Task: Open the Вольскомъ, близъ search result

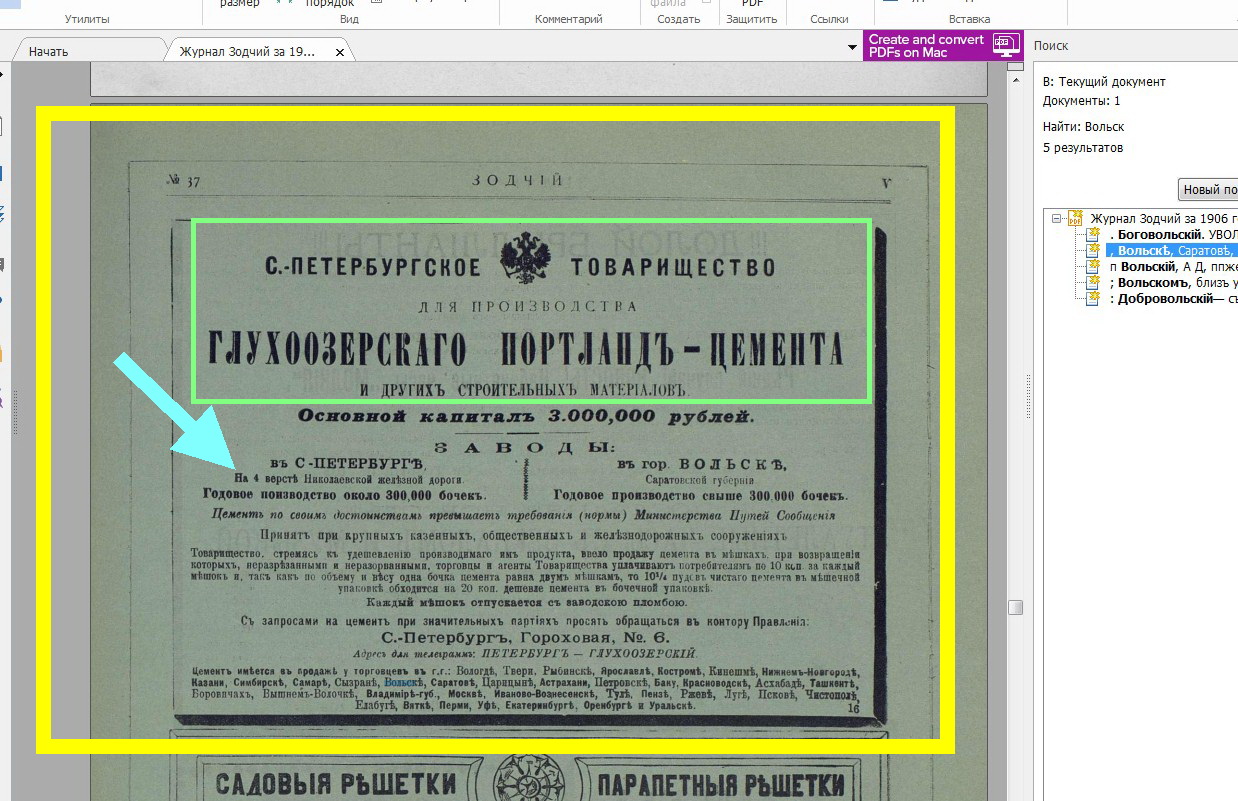Action: pyautogui.click(x=1173, y=283)
